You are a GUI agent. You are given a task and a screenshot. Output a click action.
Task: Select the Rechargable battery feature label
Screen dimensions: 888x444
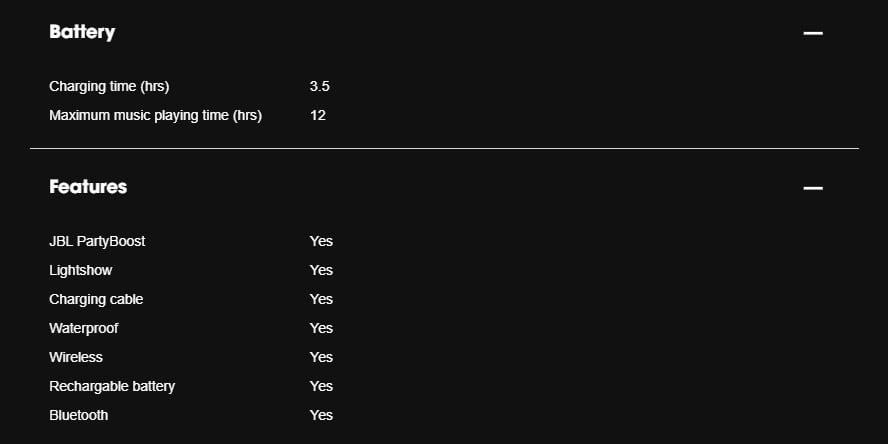112,386
